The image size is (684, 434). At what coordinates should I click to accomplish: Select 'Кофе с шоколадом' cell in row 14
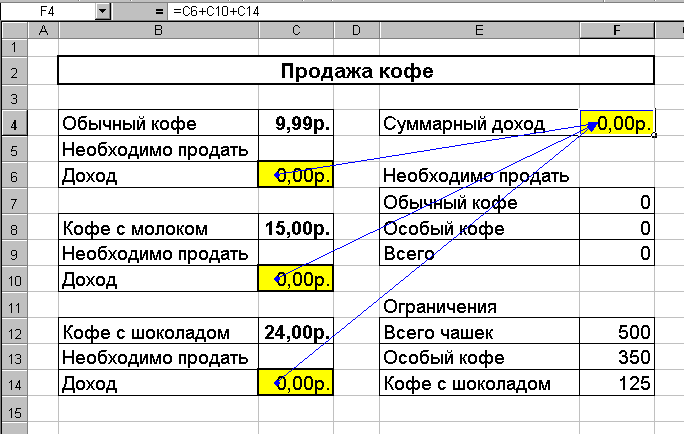point(479,383)
